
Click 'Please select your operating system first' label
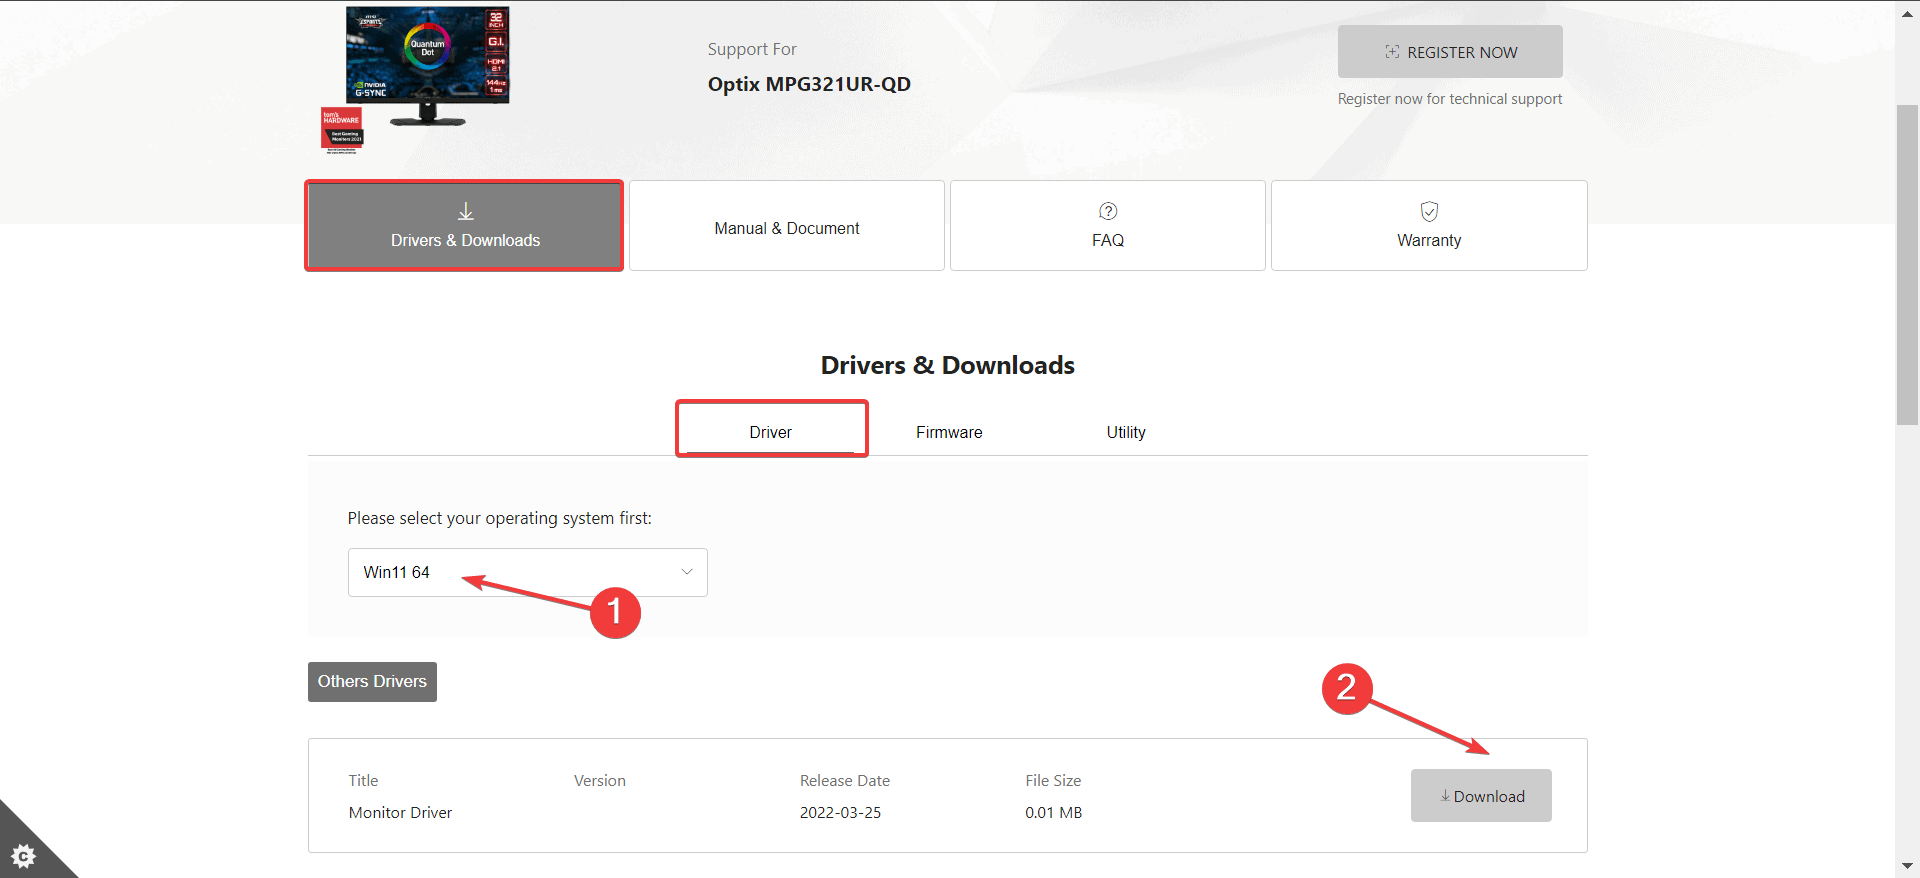500,518
